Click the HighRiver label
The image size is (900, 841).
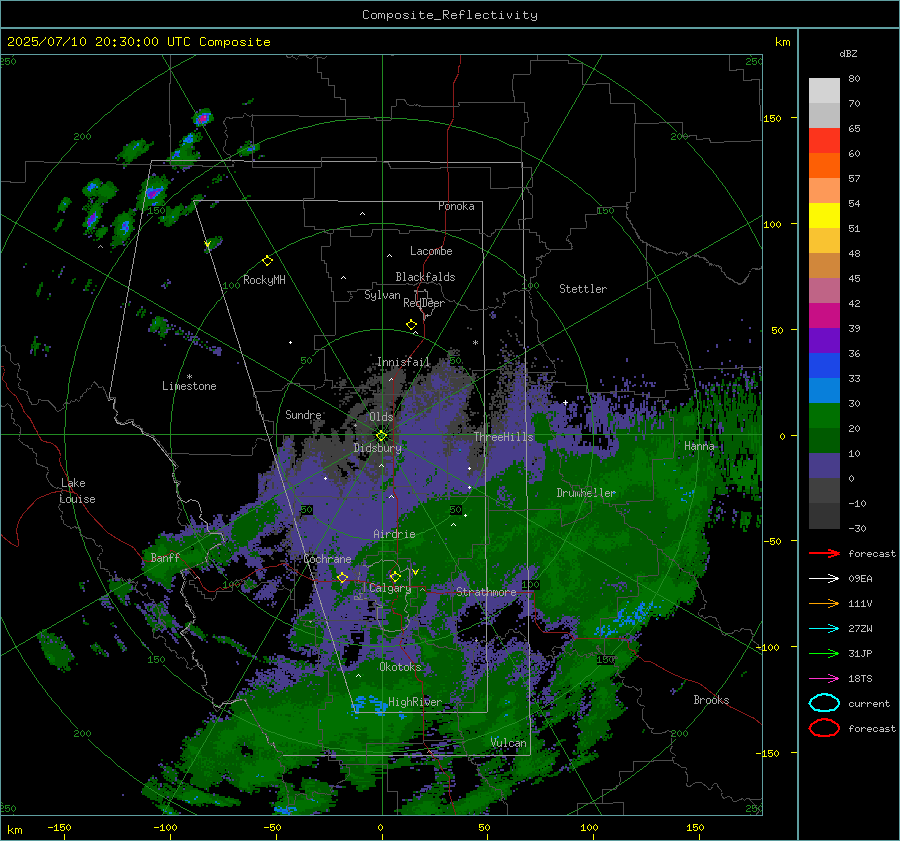(x=415, y=702)
